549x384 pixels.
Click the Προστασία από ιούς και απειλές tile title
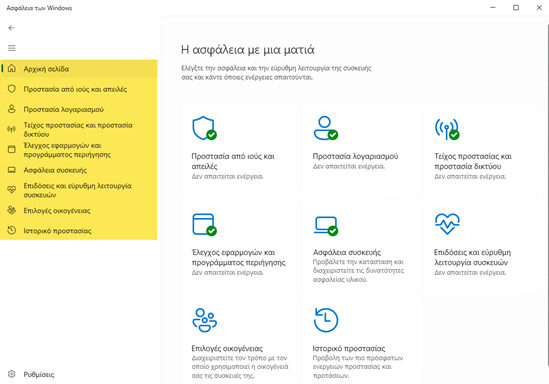[233, 161]
